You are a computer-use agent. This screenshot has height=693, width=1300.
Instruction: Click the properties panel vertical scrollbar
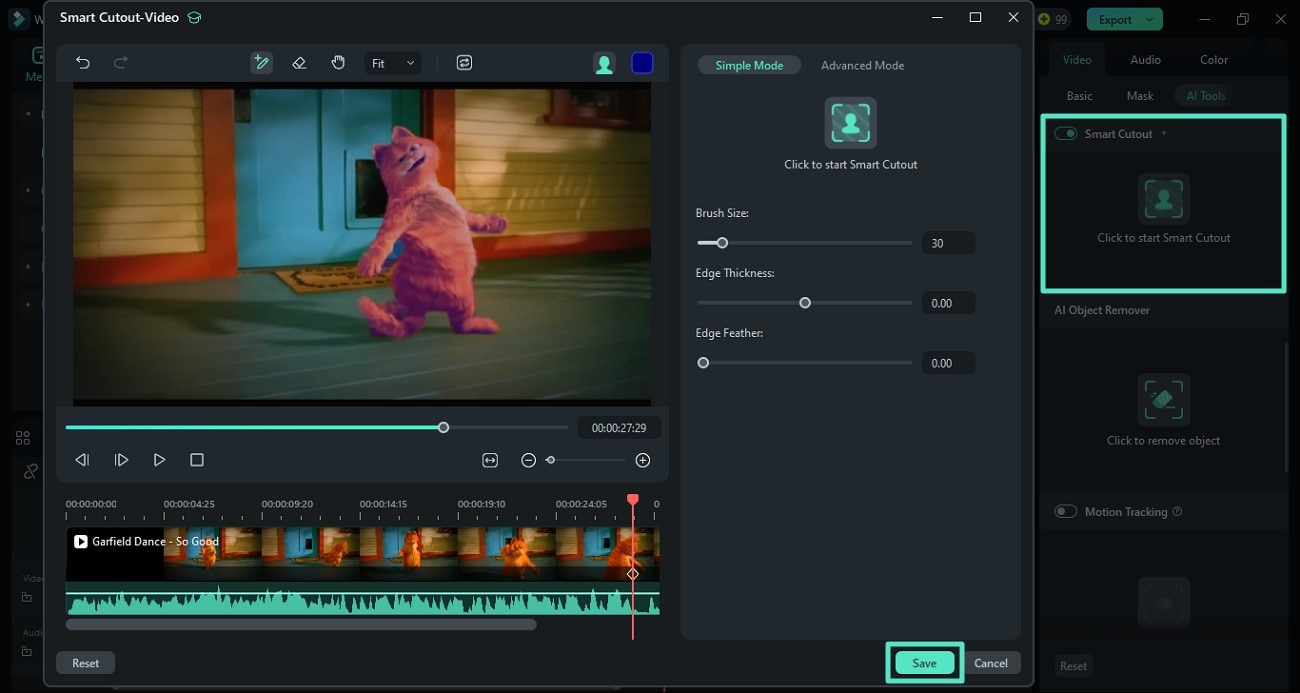(x=1288, y=407)
